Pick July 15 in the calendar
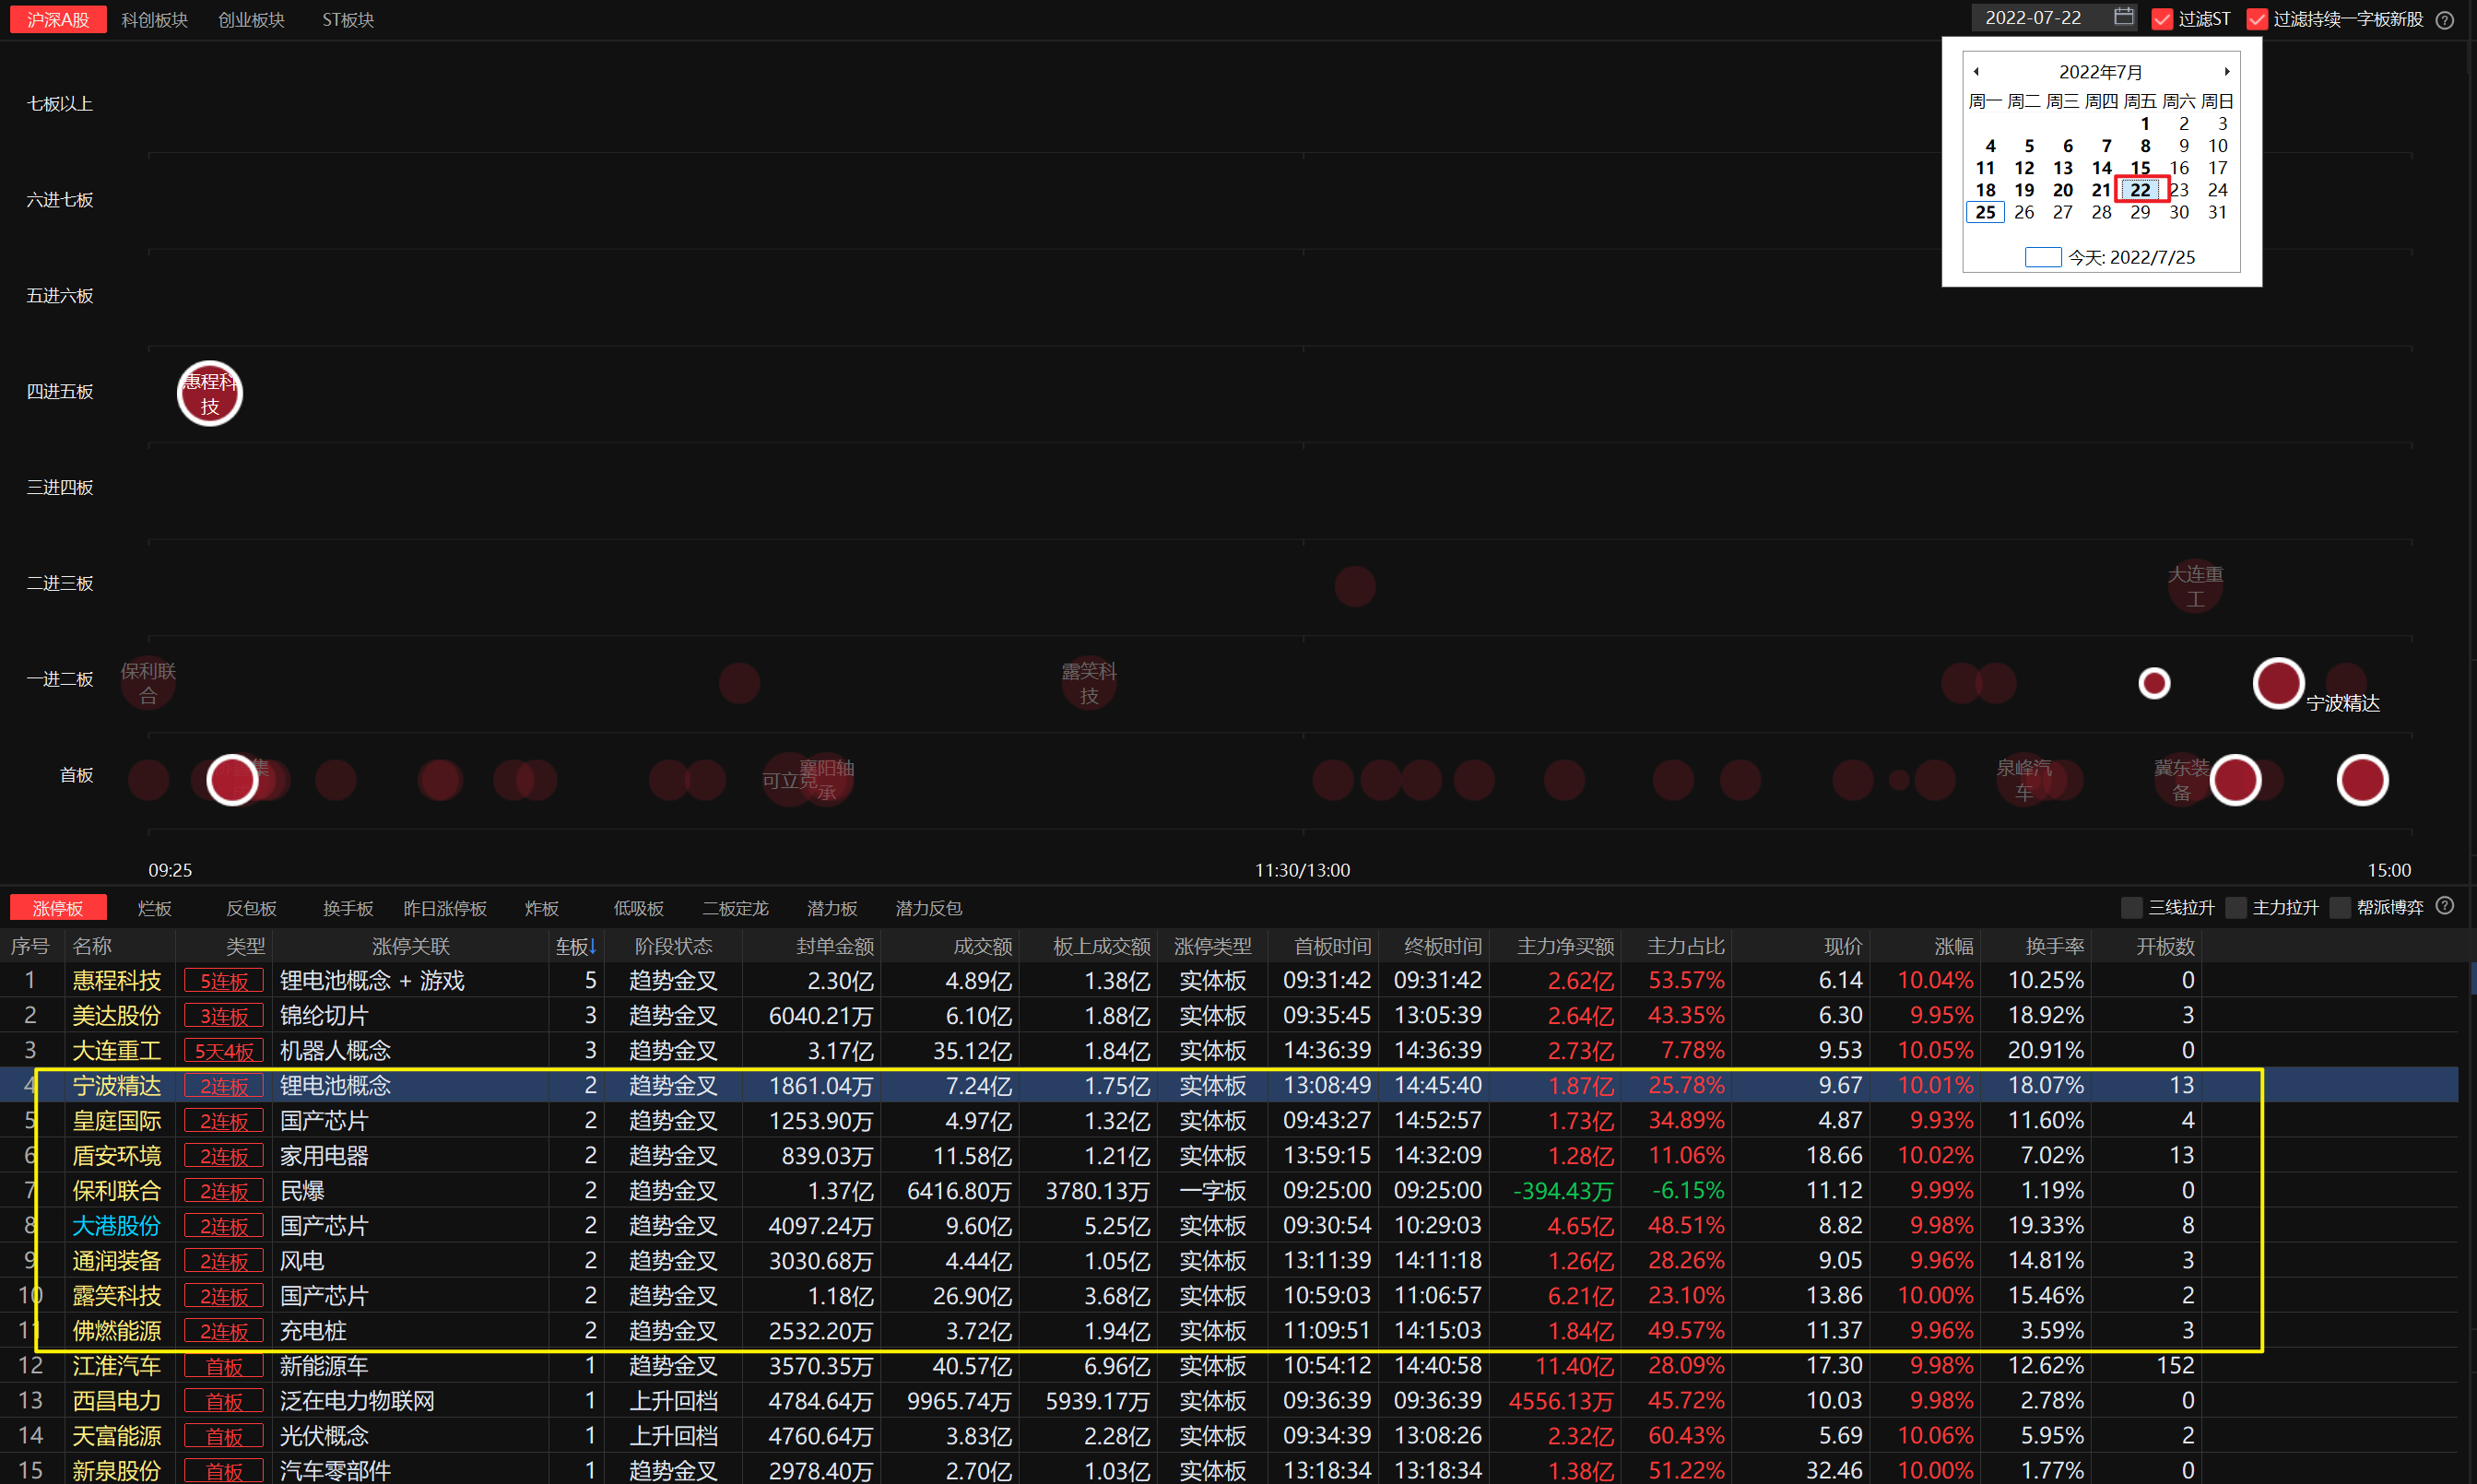2477x1484 pixels. [2140, 168]
